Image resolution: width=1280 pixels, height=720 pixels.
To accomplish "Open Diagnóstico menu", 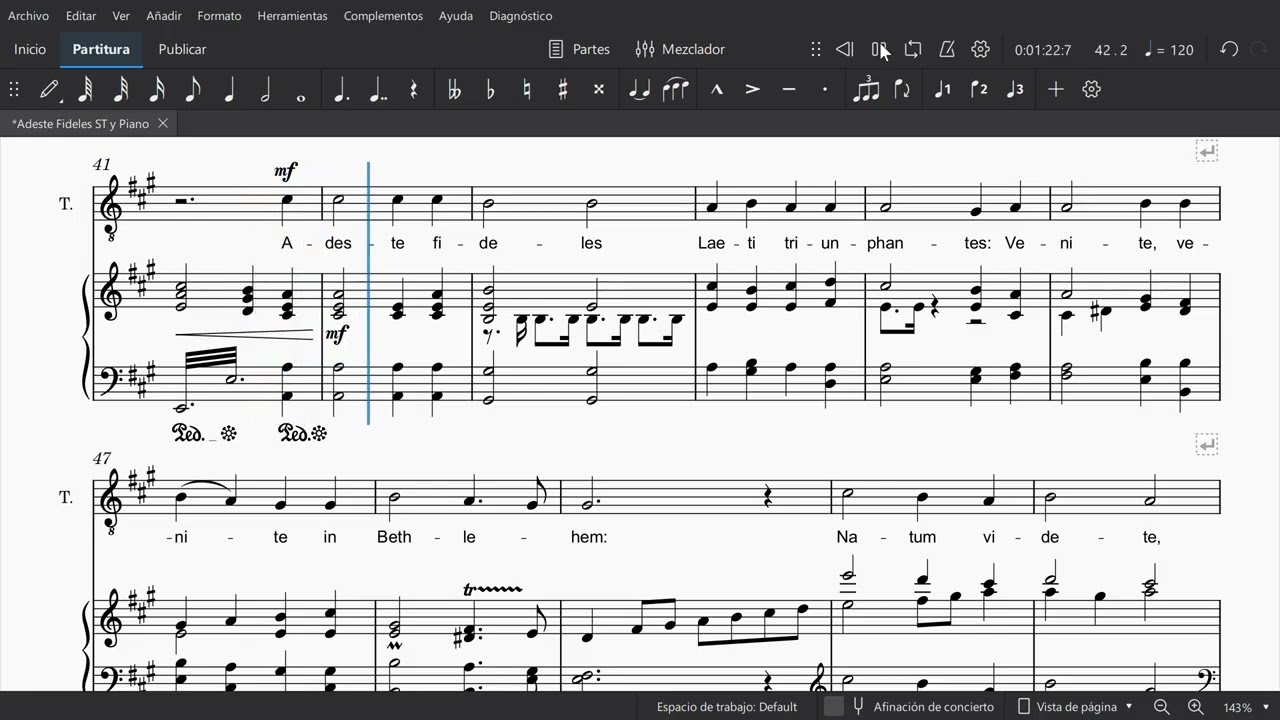I will (x=520, y=16).
